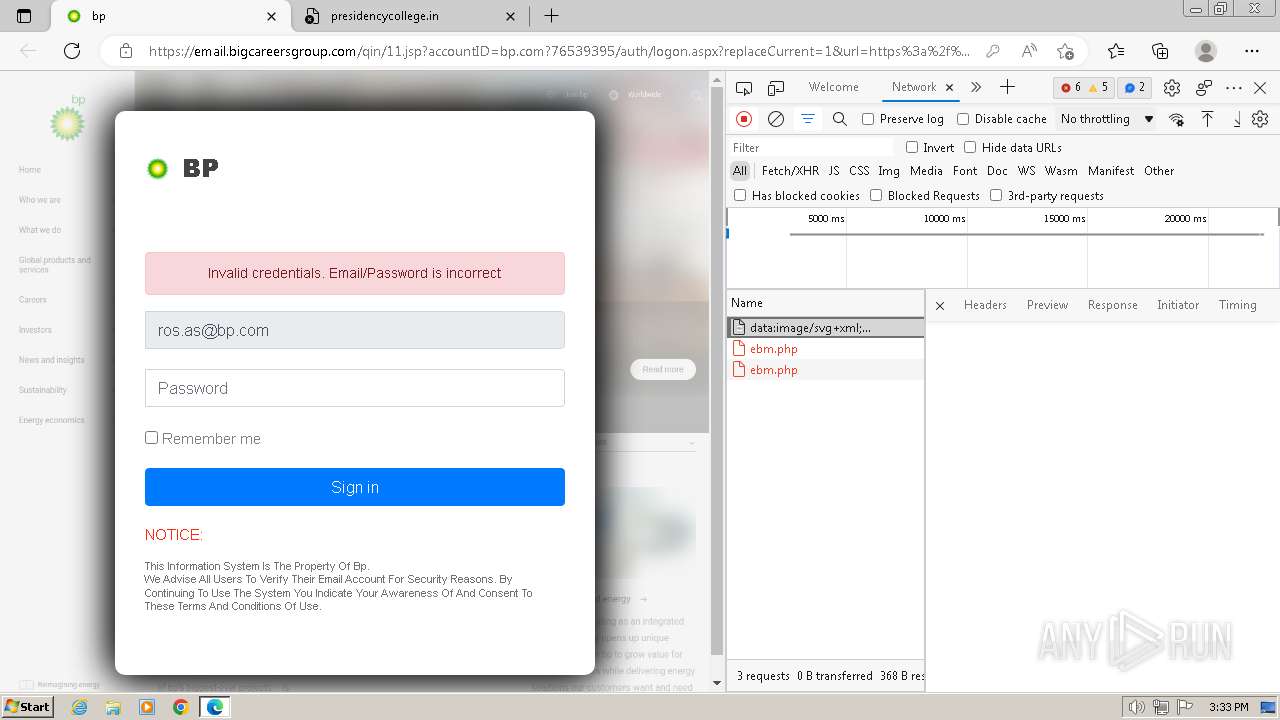Filter requests by Fetch/XHR
Screen dimensions: 1280x720
coord(790,171)
